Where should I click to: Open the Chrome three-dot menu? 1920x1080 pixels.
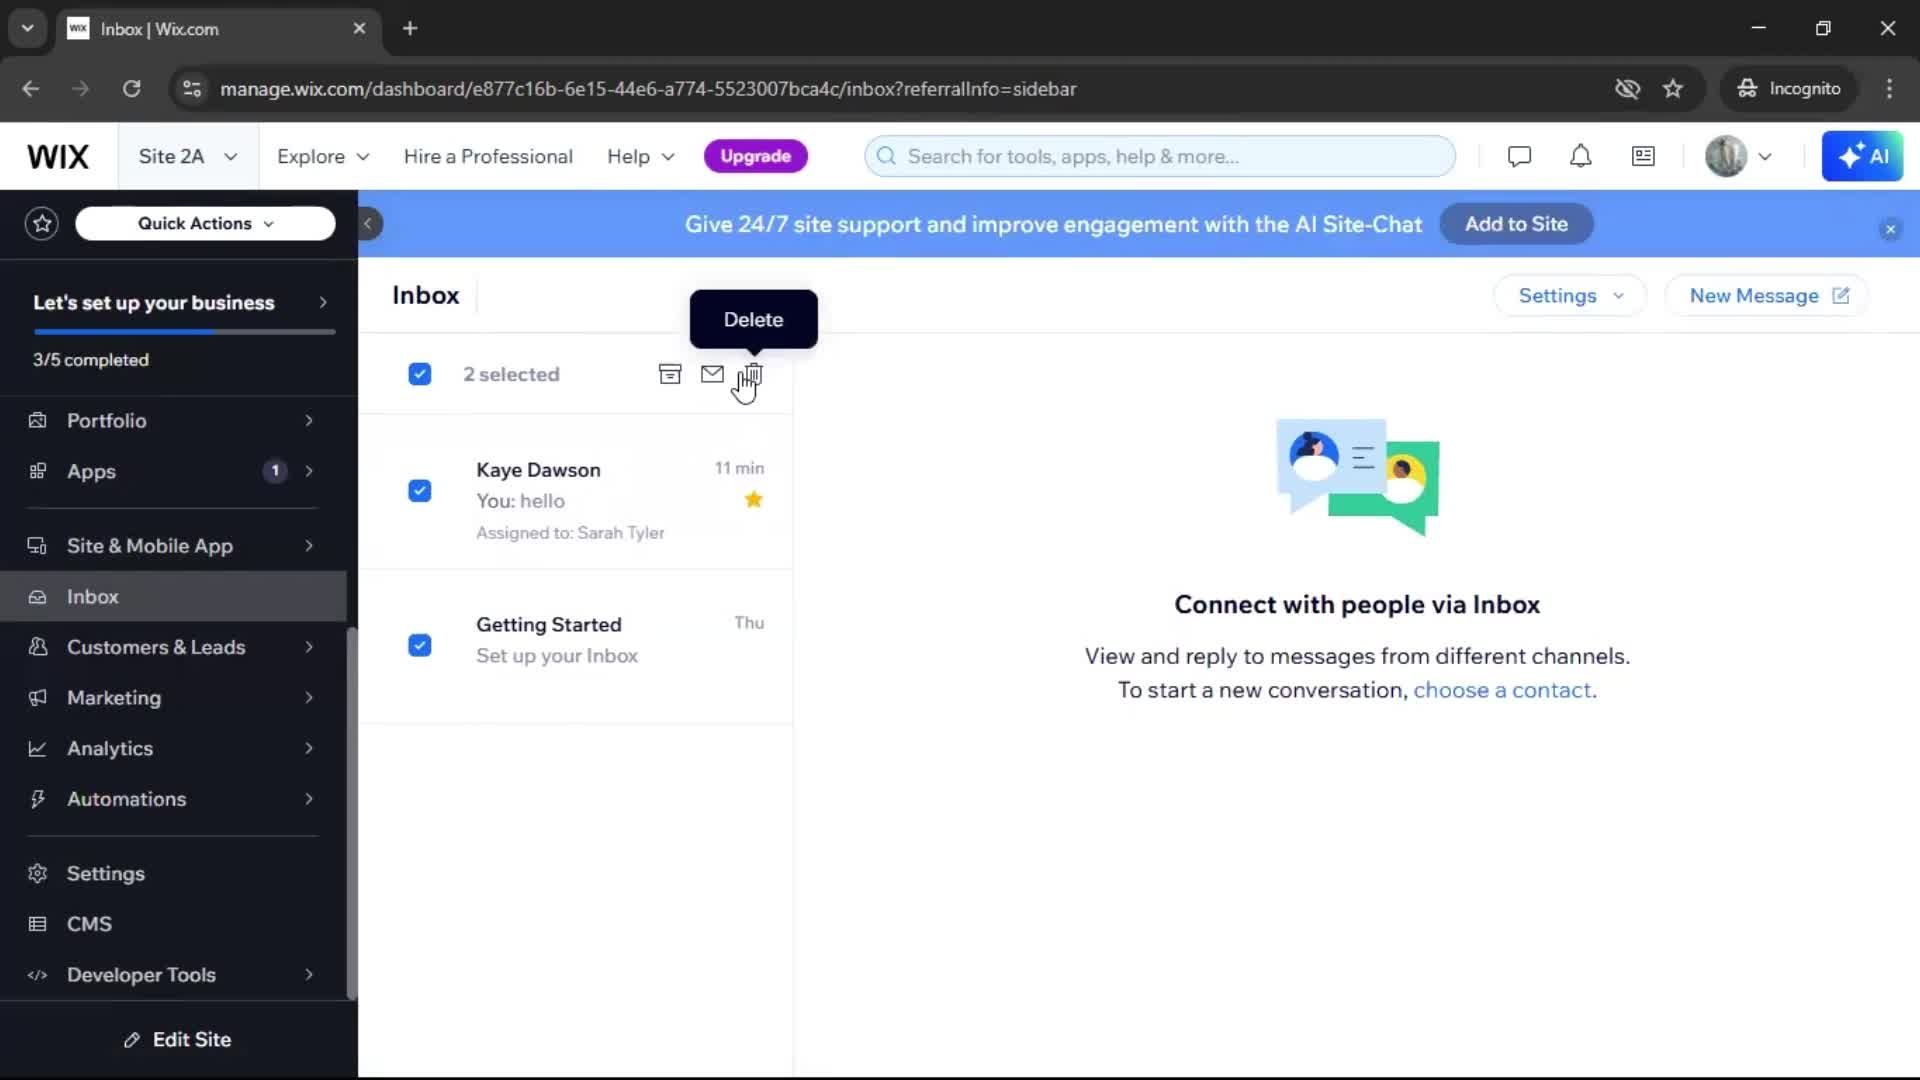coord(1889,89)
